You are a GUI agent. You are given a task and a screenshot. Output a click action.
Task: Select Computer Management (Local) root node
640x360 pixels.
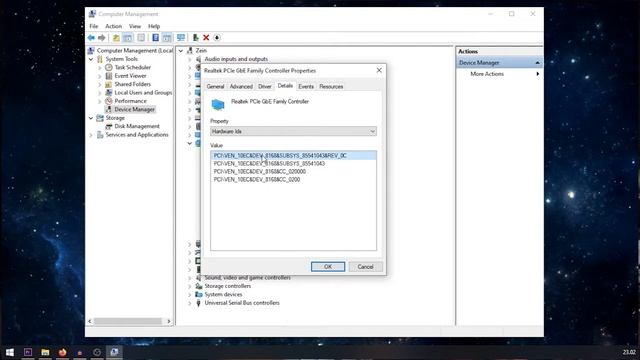click(134, 51)
